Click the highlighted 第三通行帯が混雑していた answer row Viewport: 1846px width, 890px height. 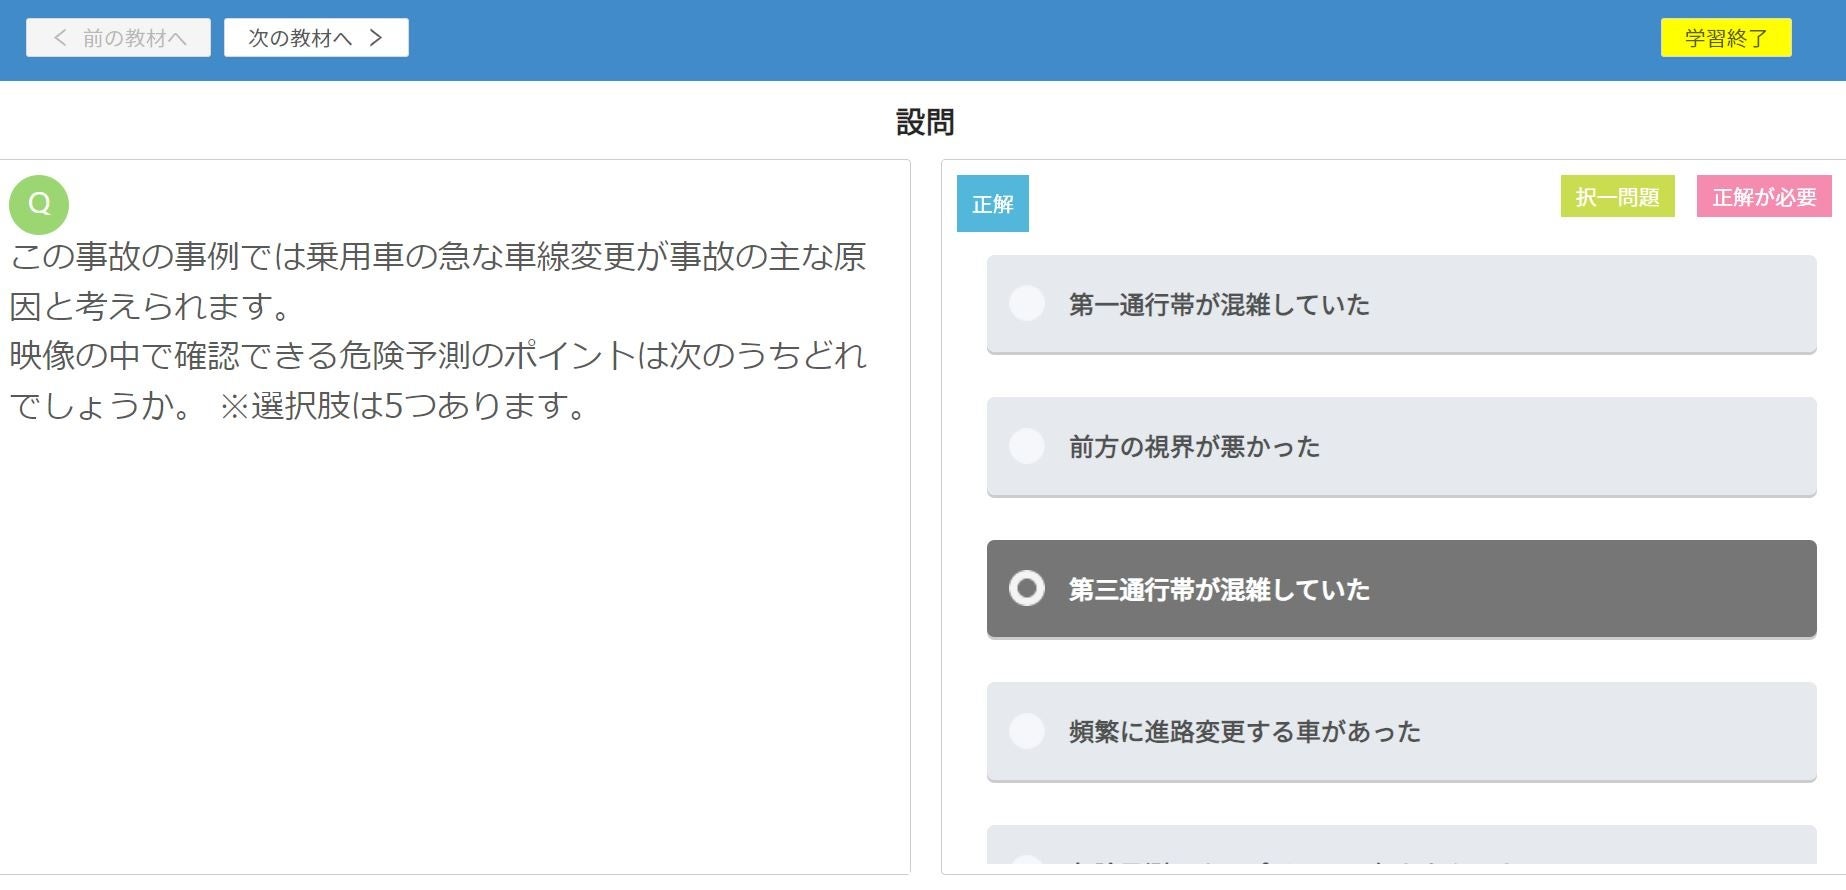click(x=1401, y=589)
